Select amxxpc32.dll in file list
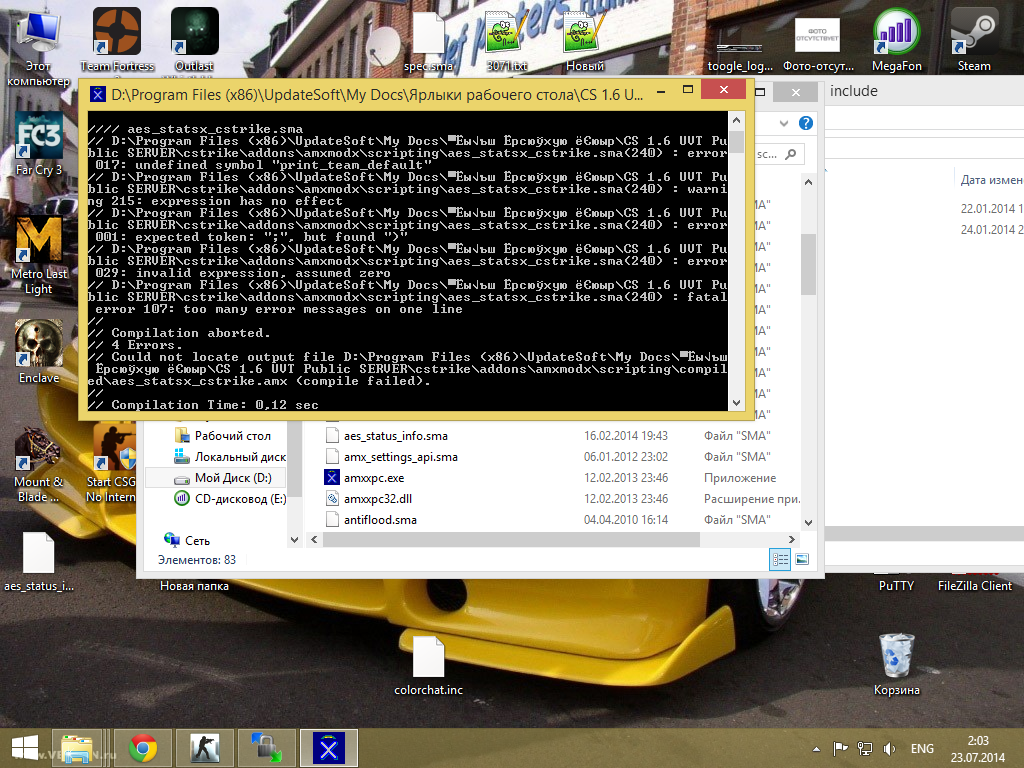 (369, 498)
